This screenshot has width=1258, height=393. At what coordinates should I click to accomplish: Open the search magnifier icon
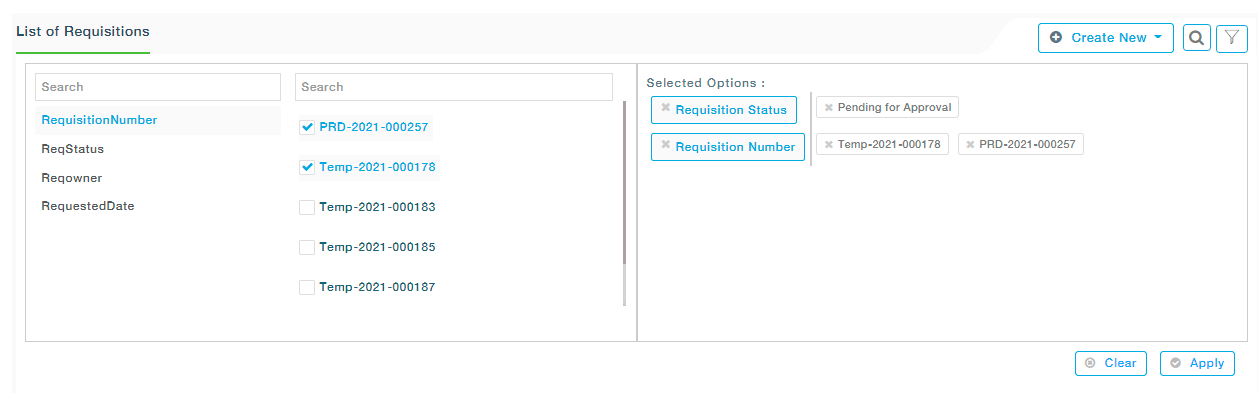pos(1196,38)
